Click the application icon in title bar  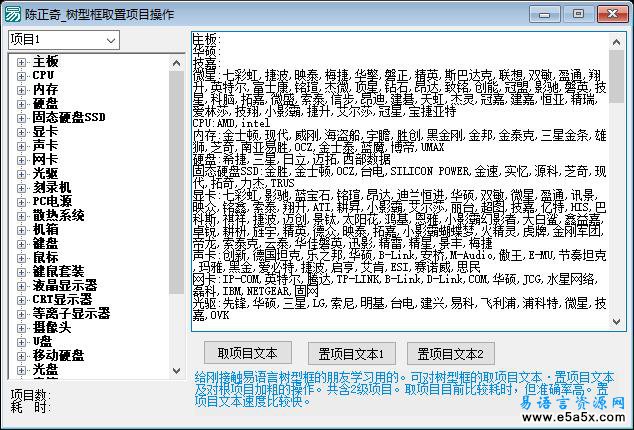pos(13,15)
